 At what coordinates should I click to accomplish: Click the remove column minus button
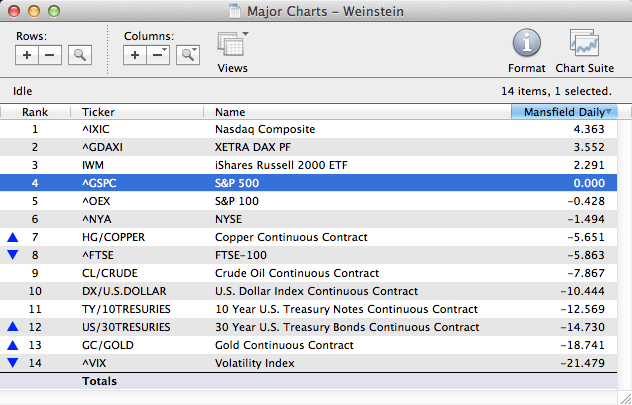157,55
